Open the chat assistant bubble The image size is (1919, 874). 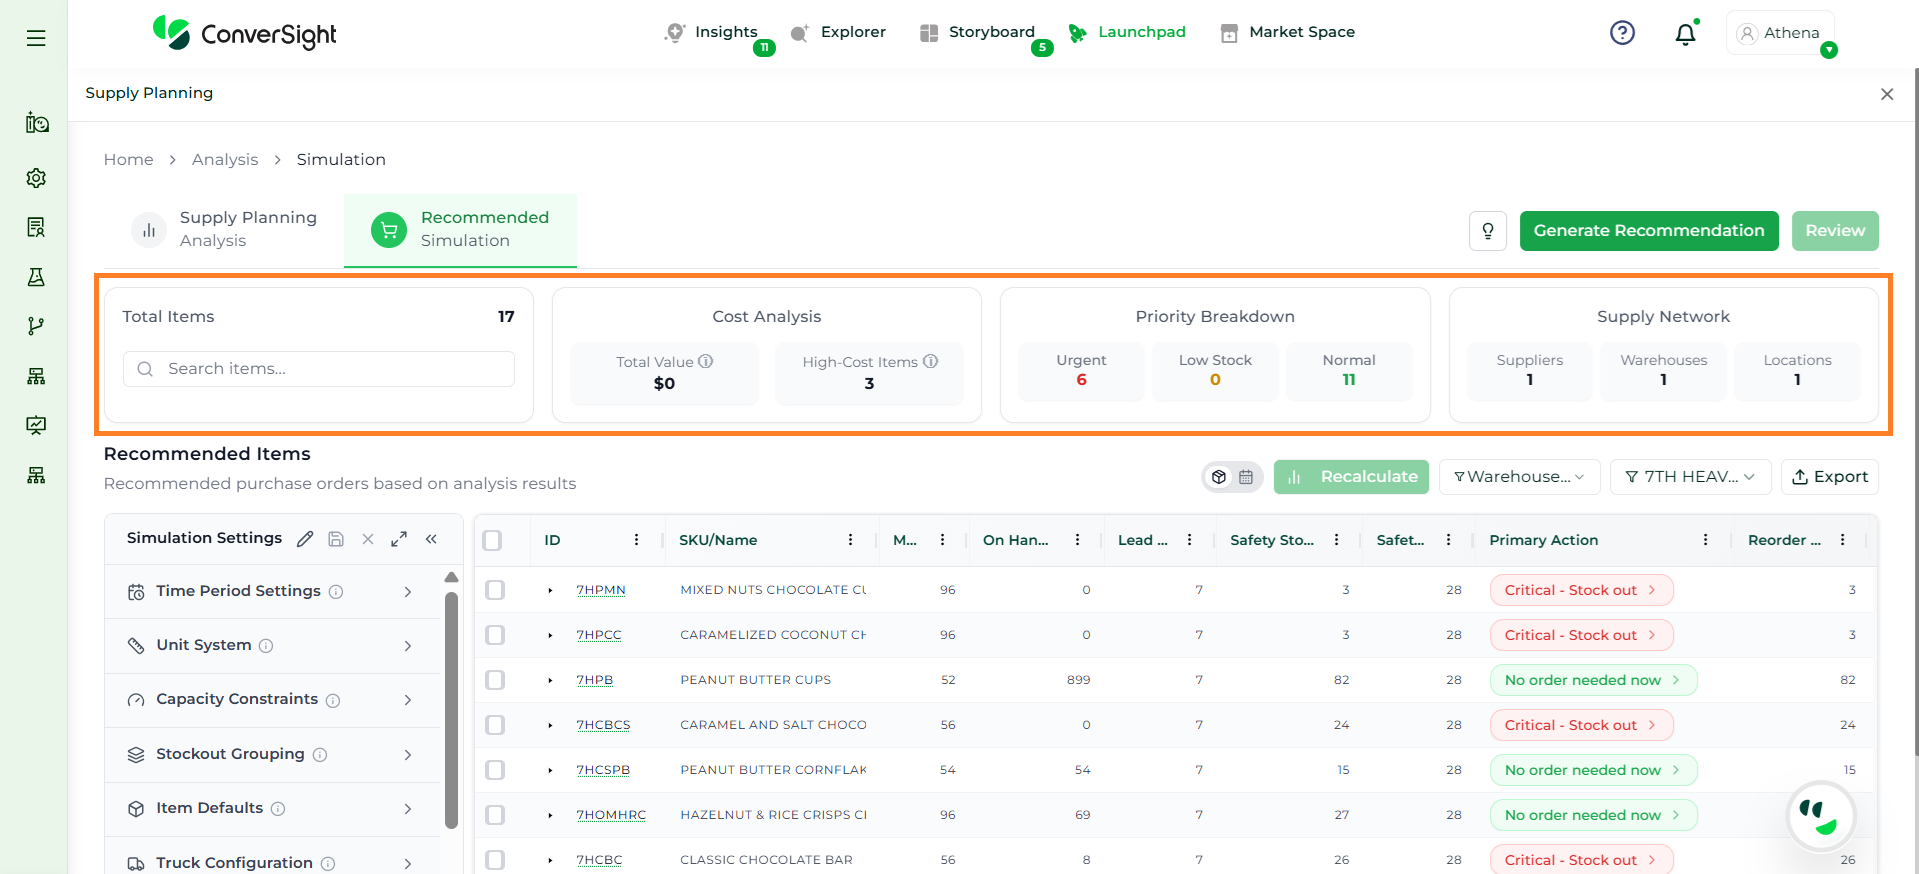pos(1820,816)
